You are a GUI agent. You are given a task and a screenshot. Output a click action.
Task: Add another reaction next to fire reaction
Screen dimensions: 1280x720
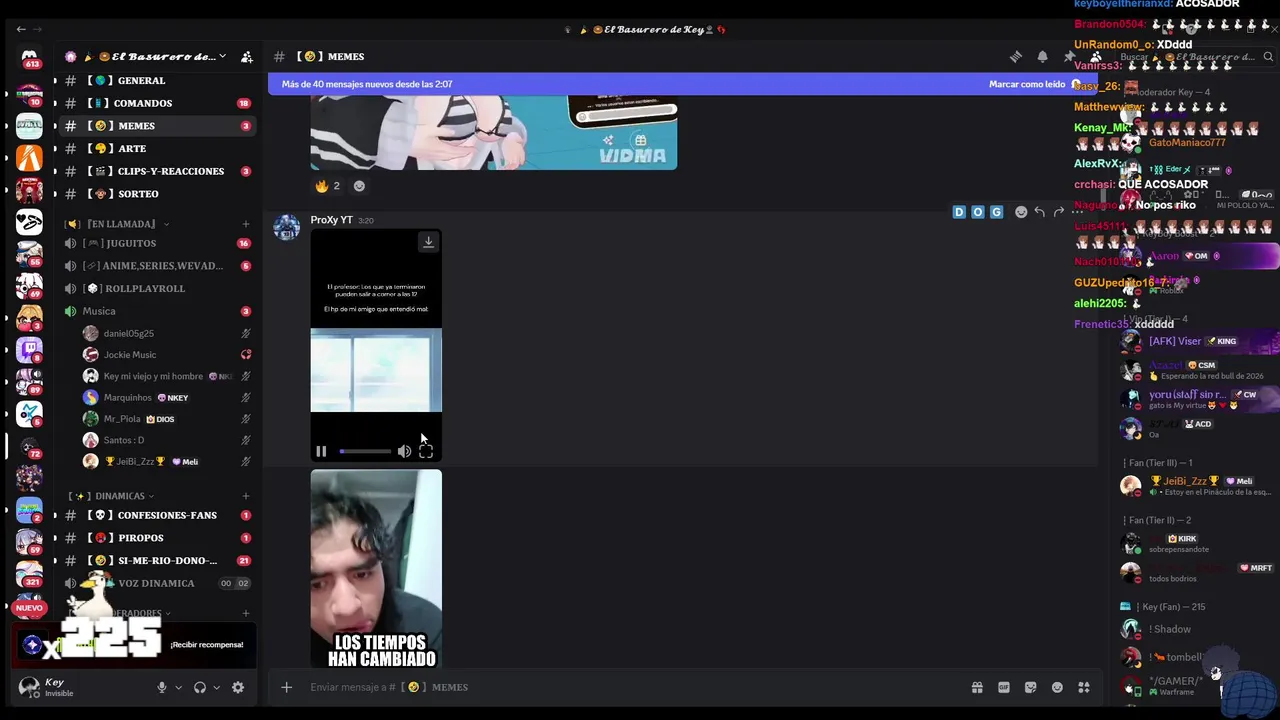pos(359,186)
